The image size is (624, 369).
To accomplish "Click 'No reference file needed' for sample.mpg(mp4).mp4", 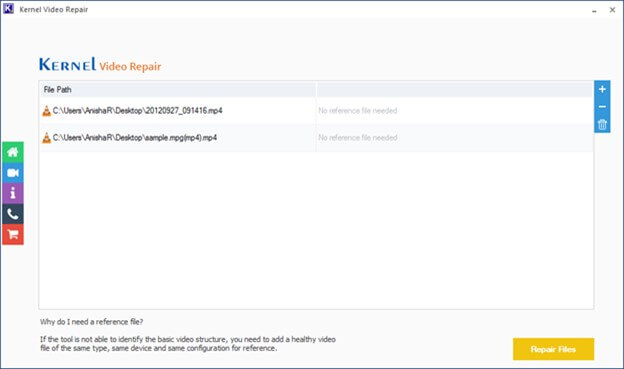I will pos(358,138).
